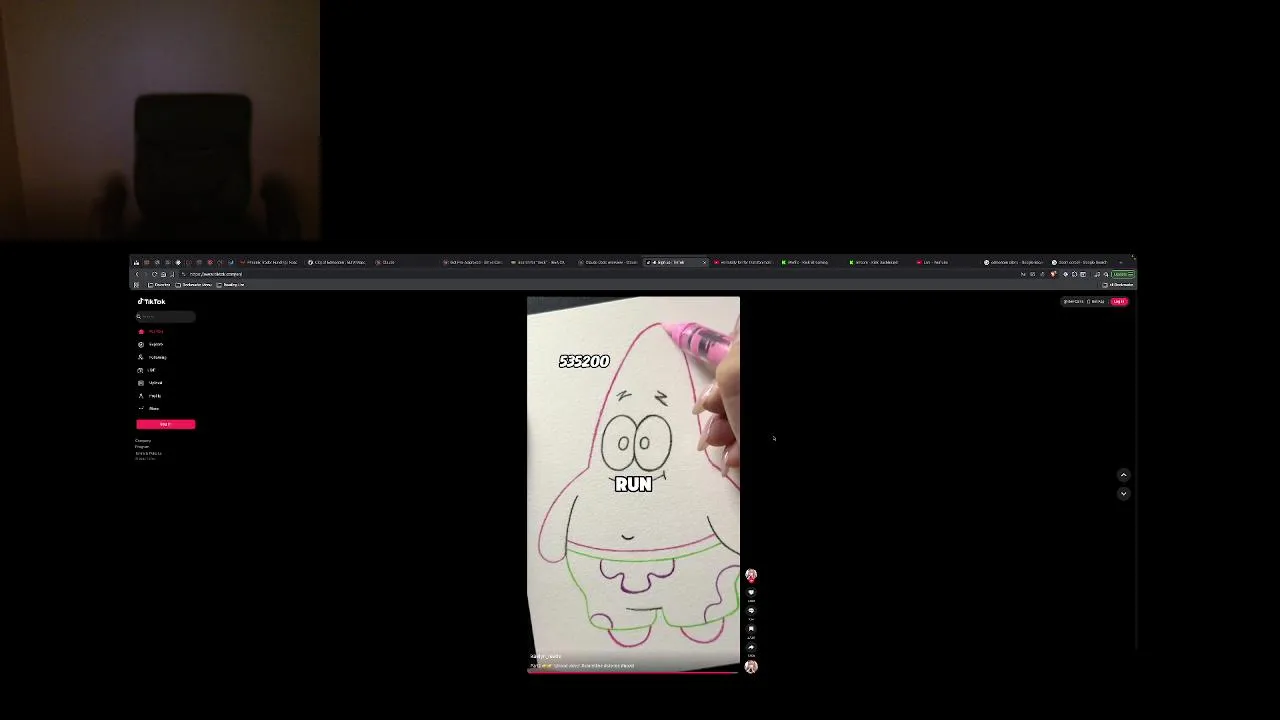Click the Get App button
The height and width of the screenshot is (720, 1280).
(1097, 301)
